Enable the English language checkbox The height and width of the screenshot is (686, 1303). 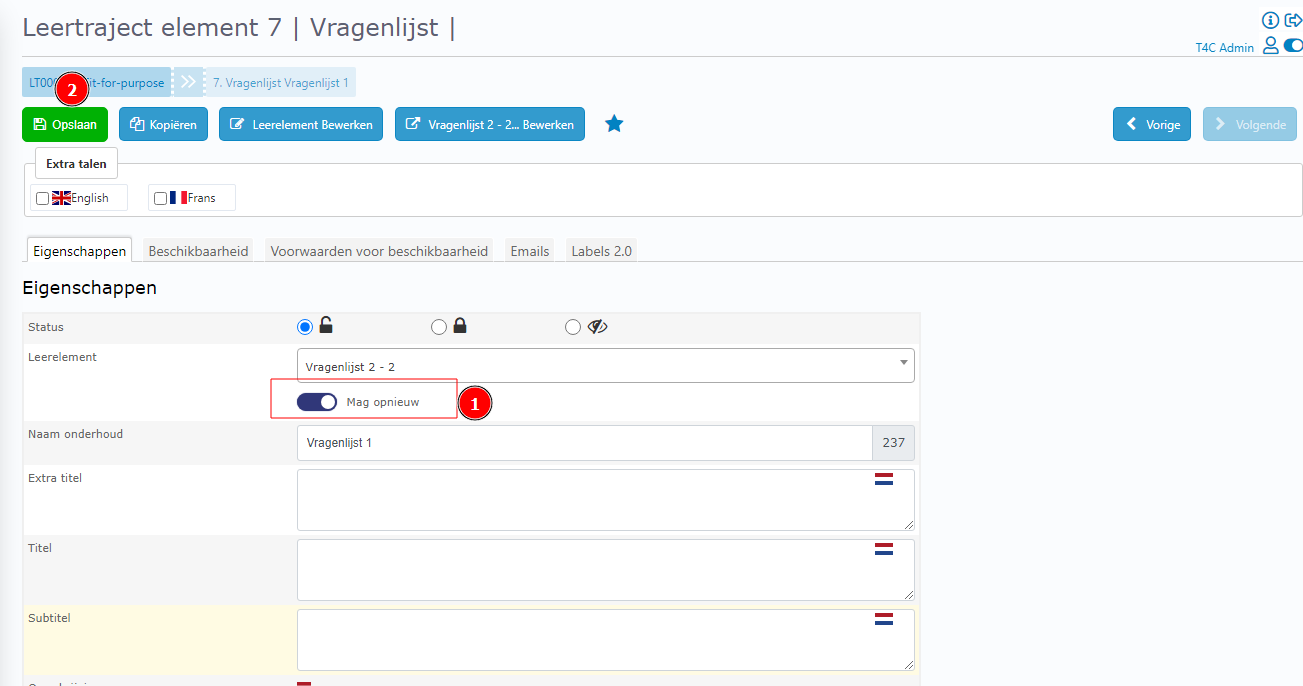point(42,198)
